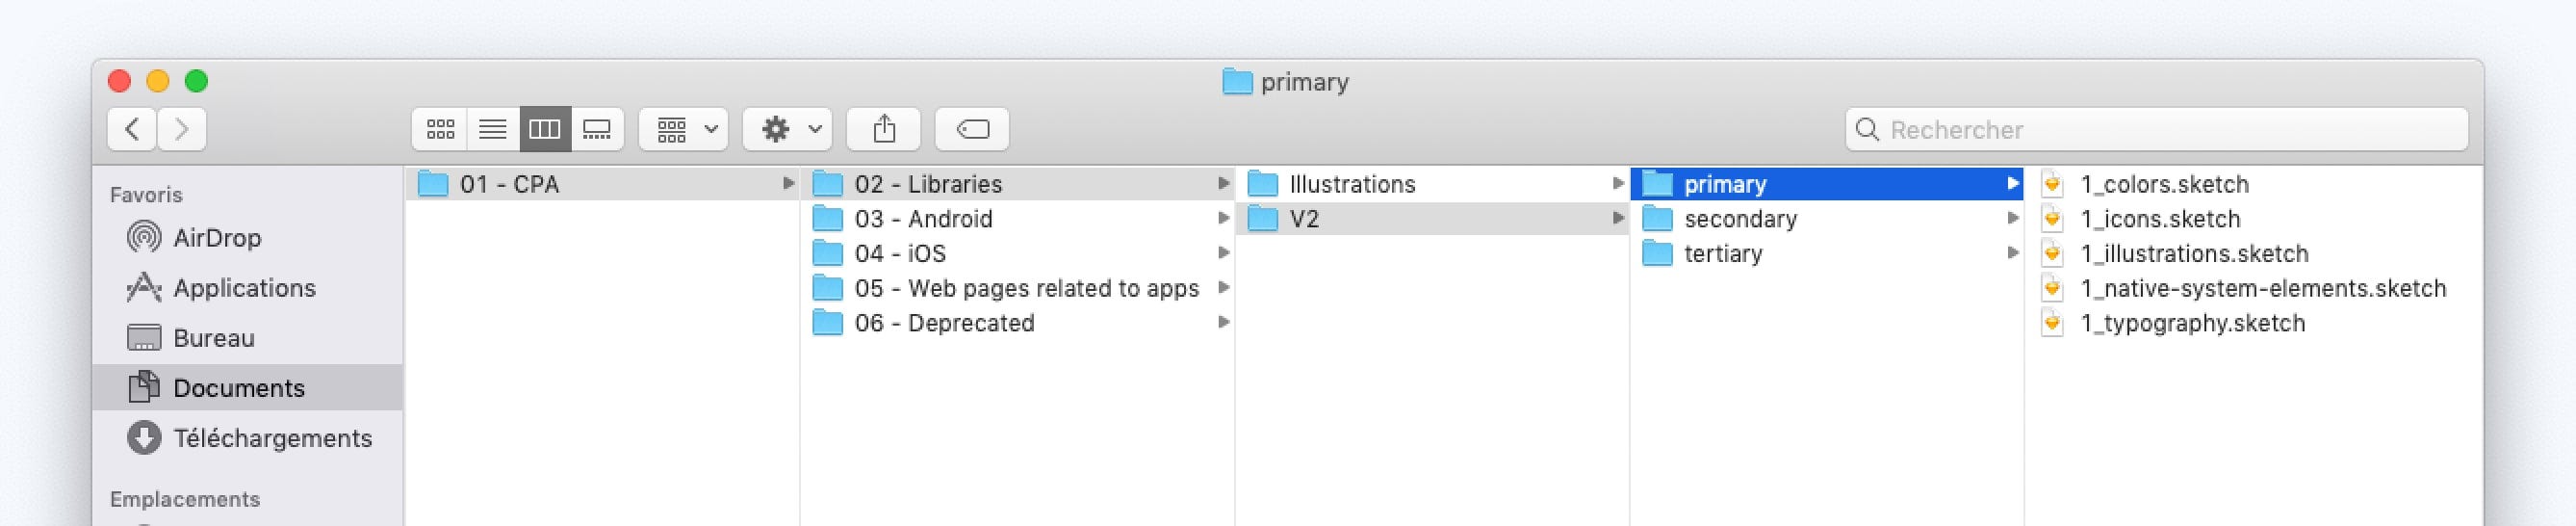Image resolution: width=2576 pixels, height=526 pixels.
Task: Open Applications in the sidebar
Action: [247, 288]
